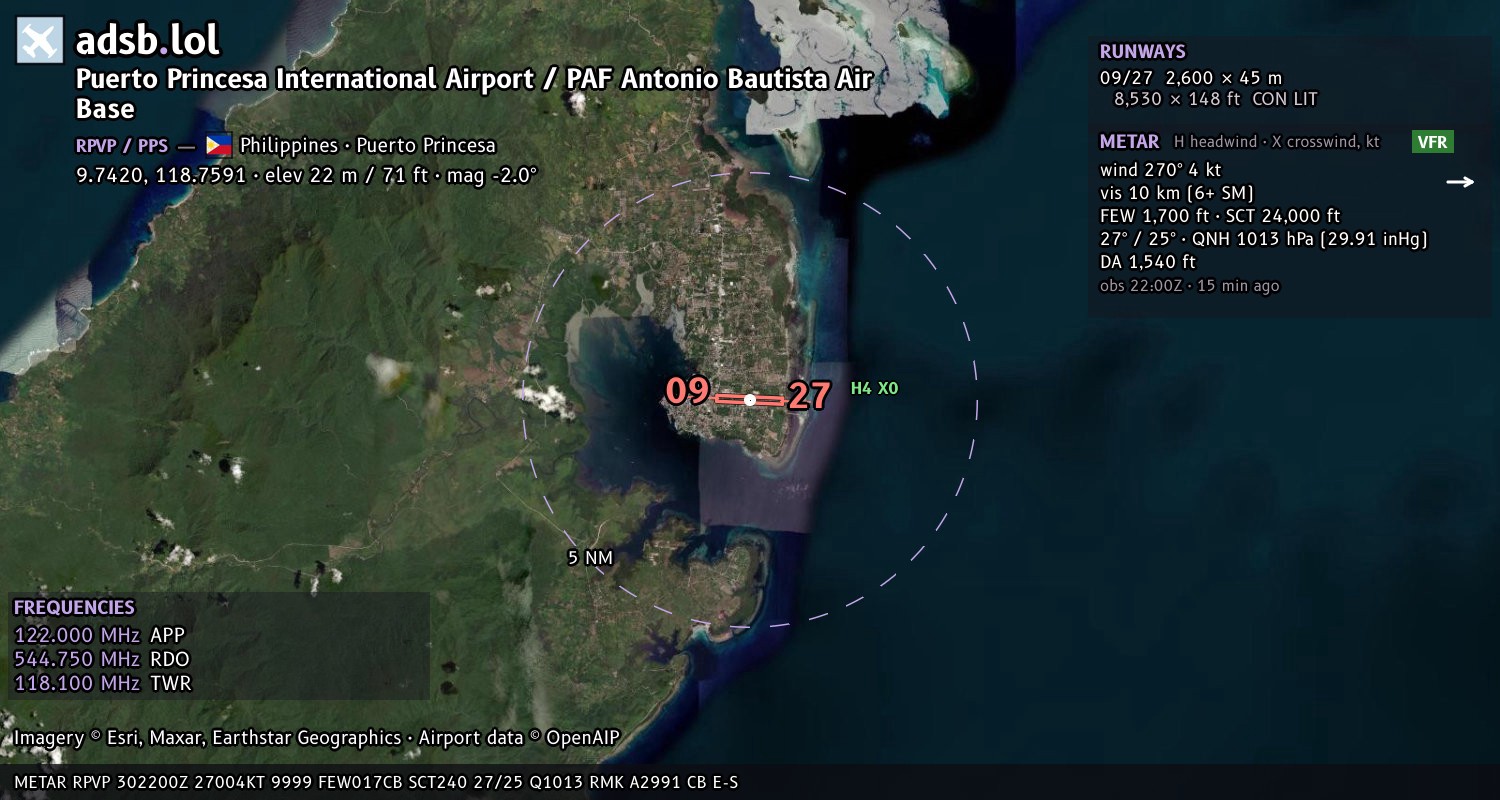Click the Imagery © Esri, Maxar attribution
The width and height of the screenshot is (1500, 800).
point(207,738)
